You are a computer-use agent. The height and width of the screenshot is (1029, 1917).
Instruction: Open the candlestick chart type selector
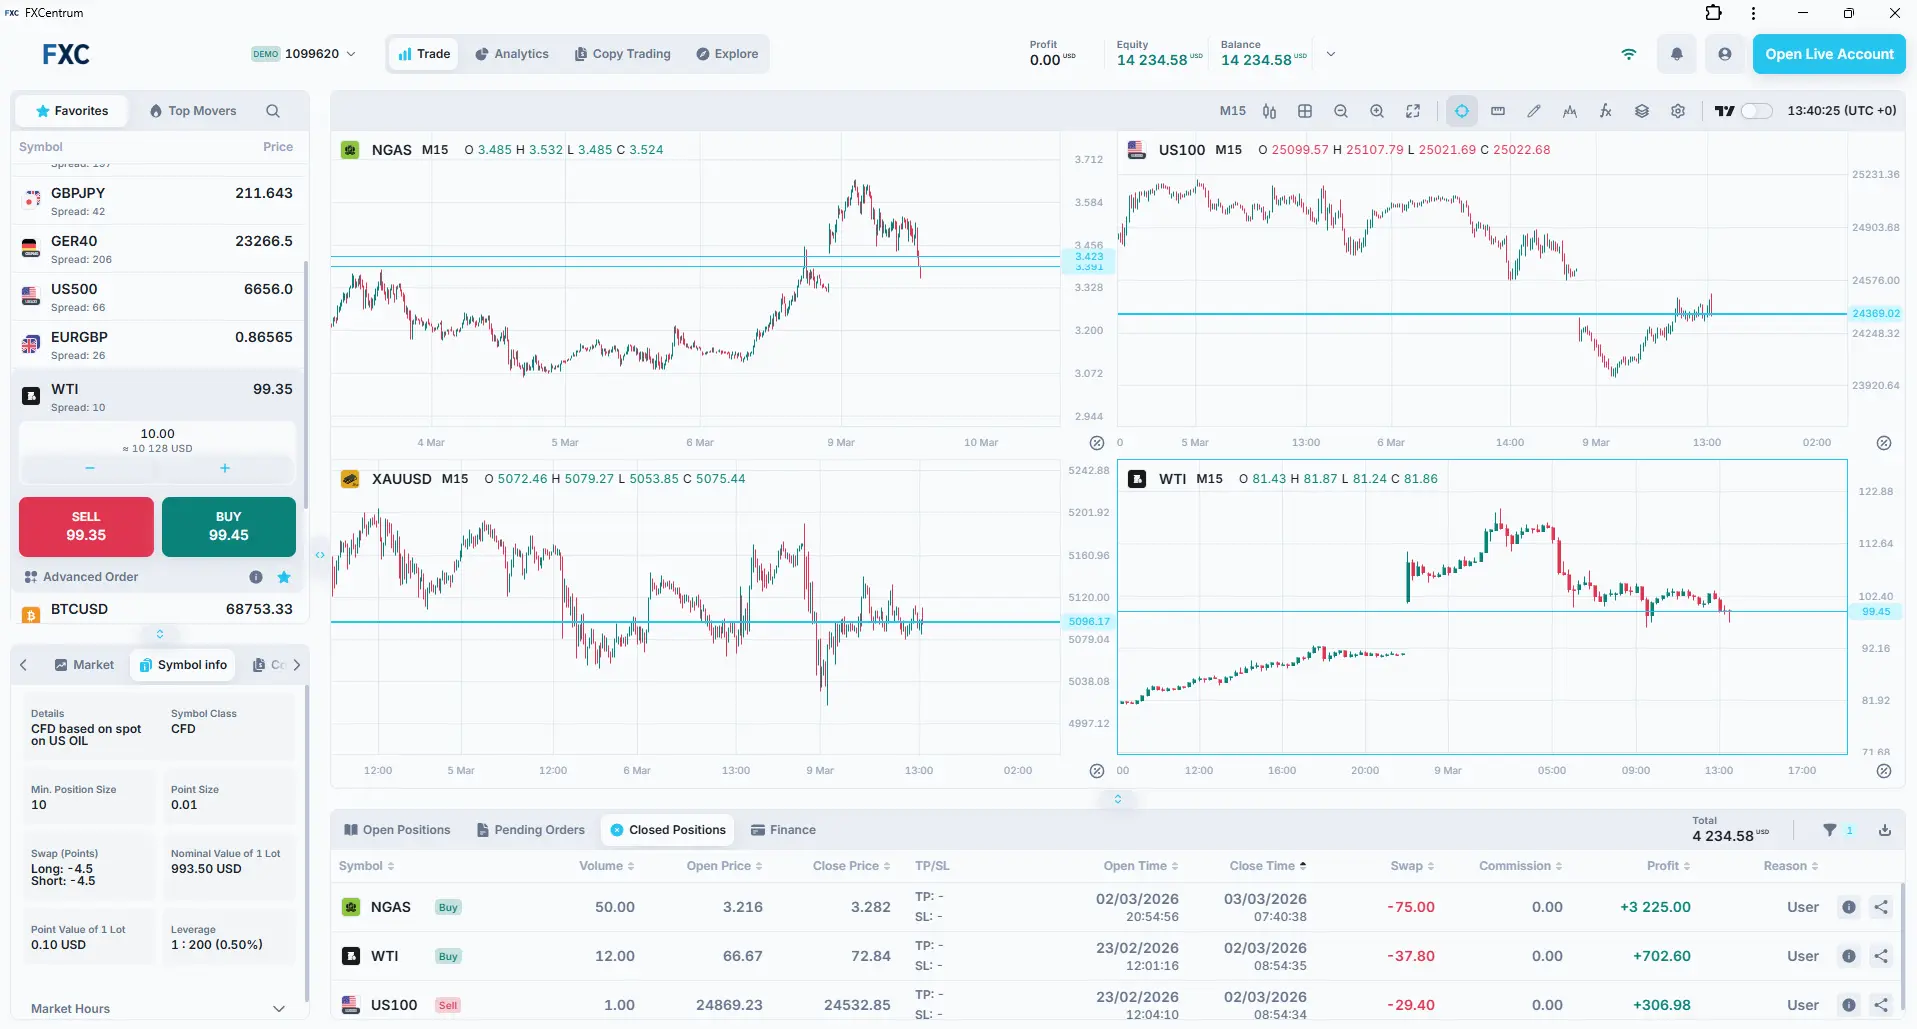(1269, 110)
